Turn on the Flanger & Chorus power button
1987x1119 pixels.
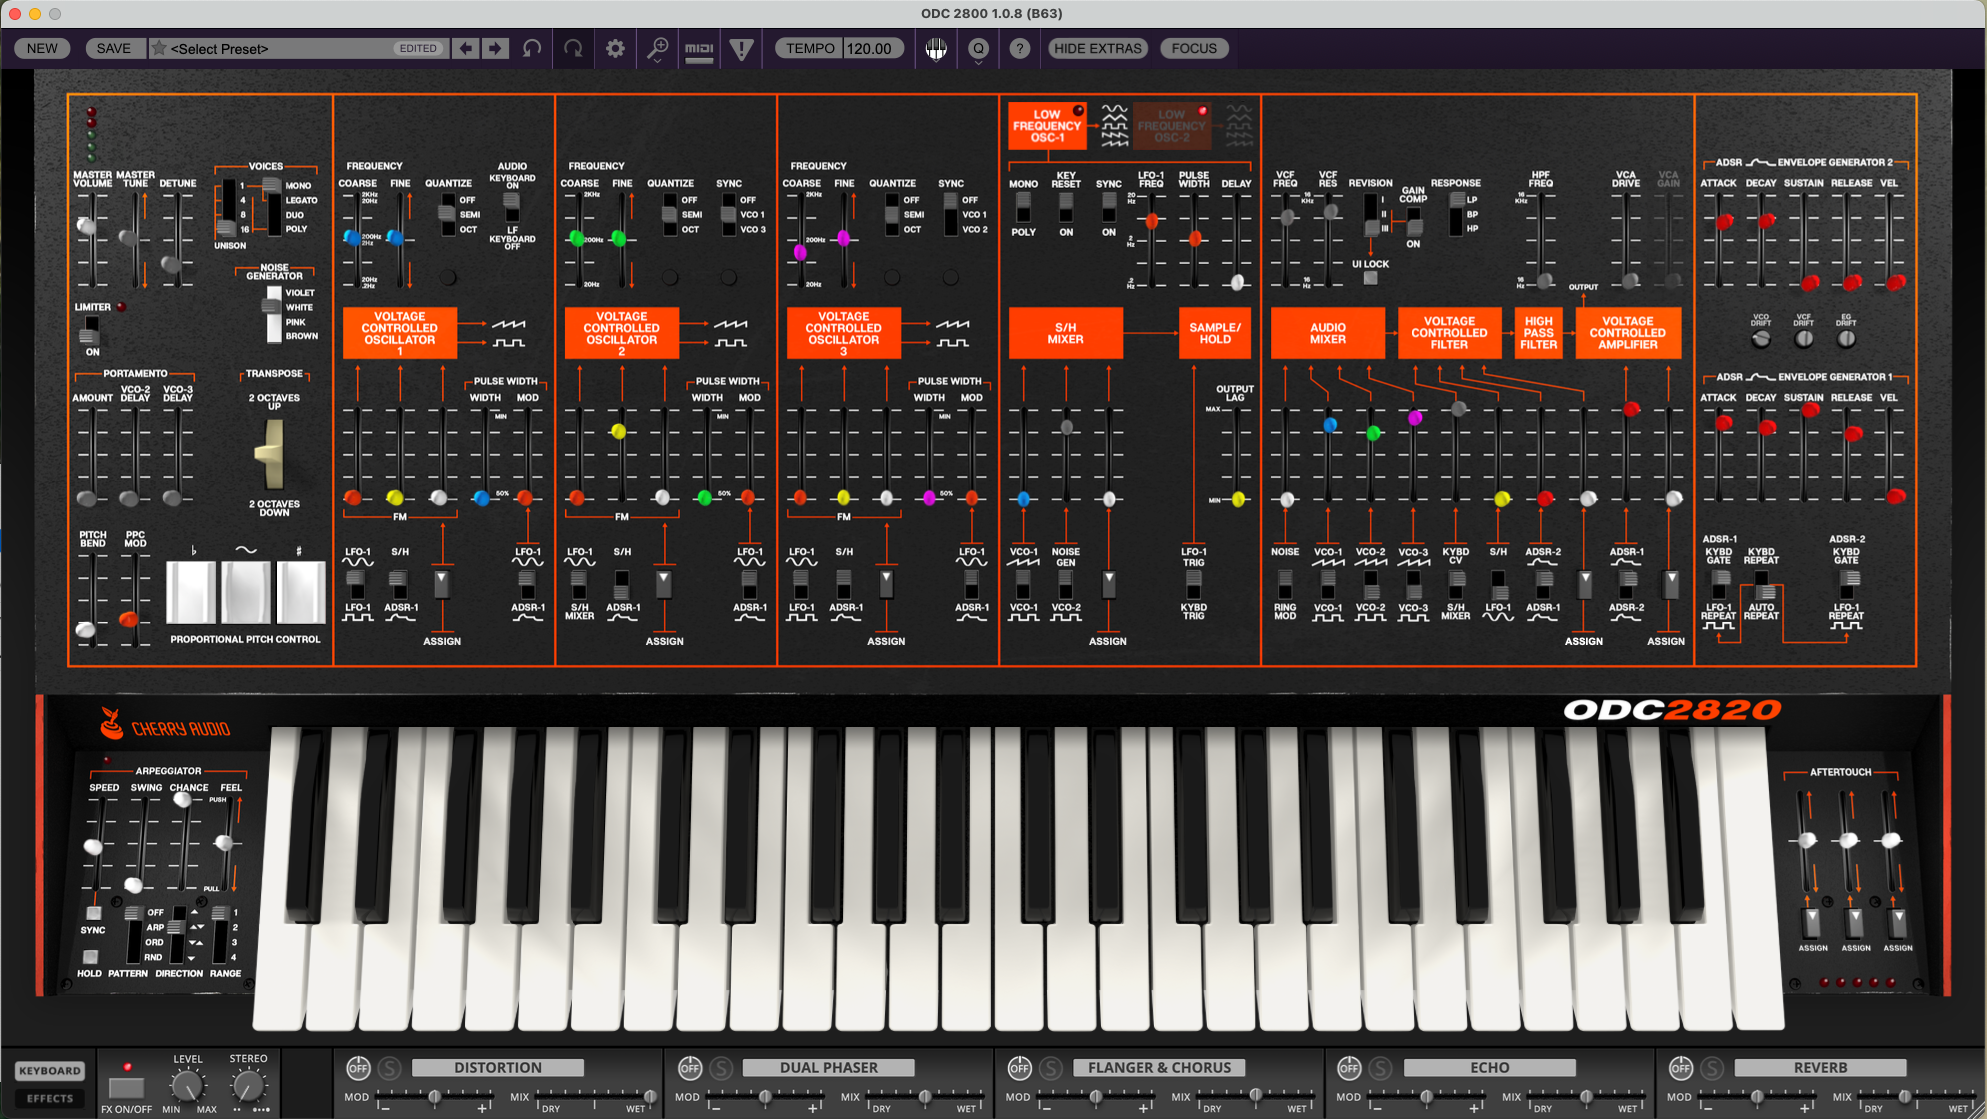pyautogui.click(x=1019, y=1068)
